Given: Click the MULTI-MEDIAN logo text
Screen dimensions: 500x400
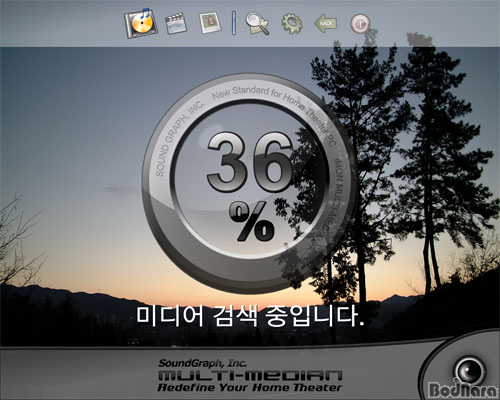Looking at the screenshot, I should pyautogui.click(x=250, y=375).
